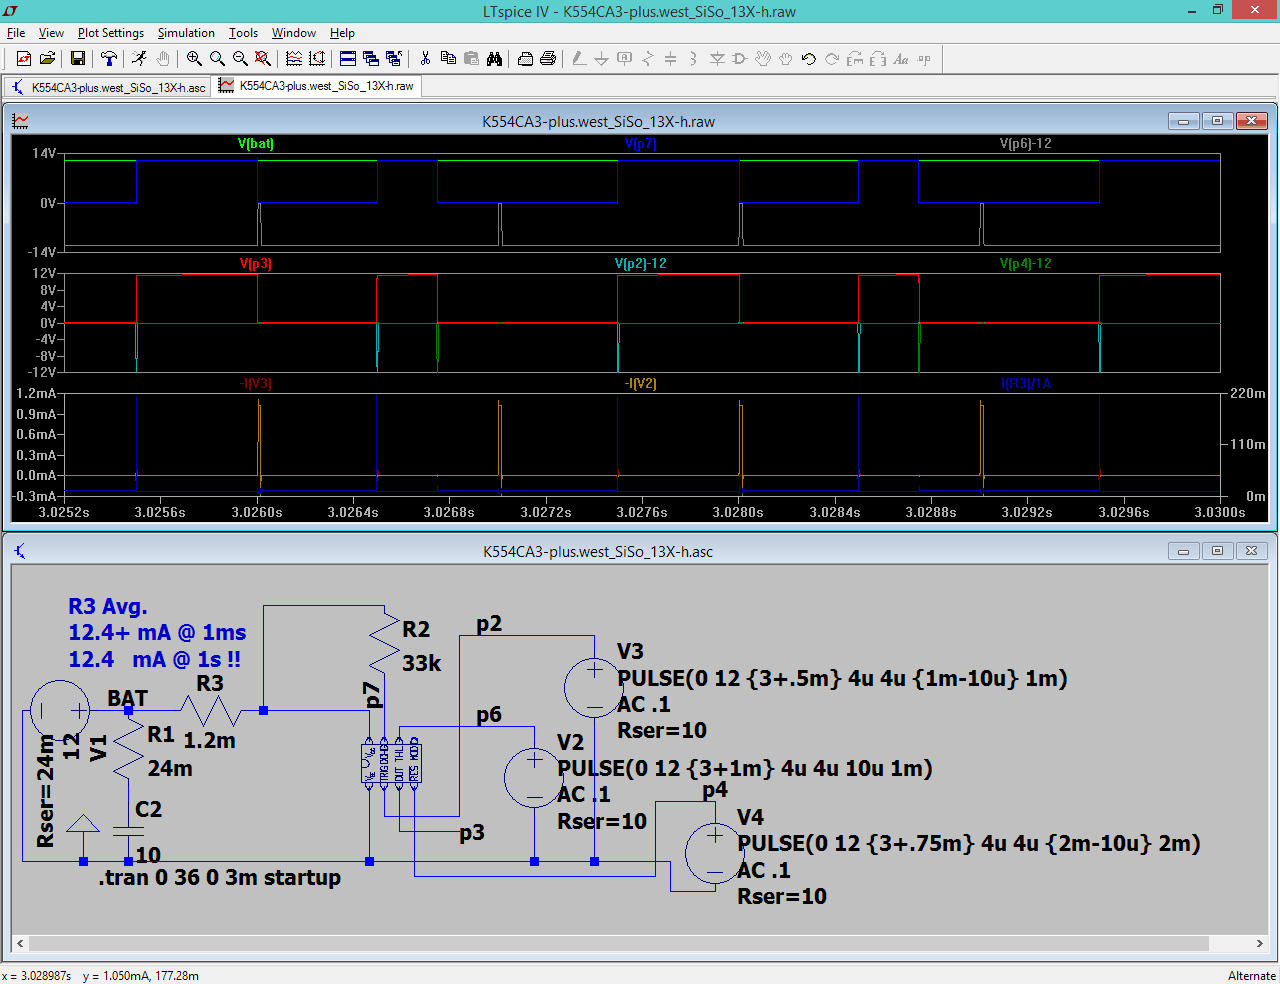Click the V(p2)-12 trace label
The height and width of the screenshot is (984, 1280).
pyautogui.click(x=641, y=264)
